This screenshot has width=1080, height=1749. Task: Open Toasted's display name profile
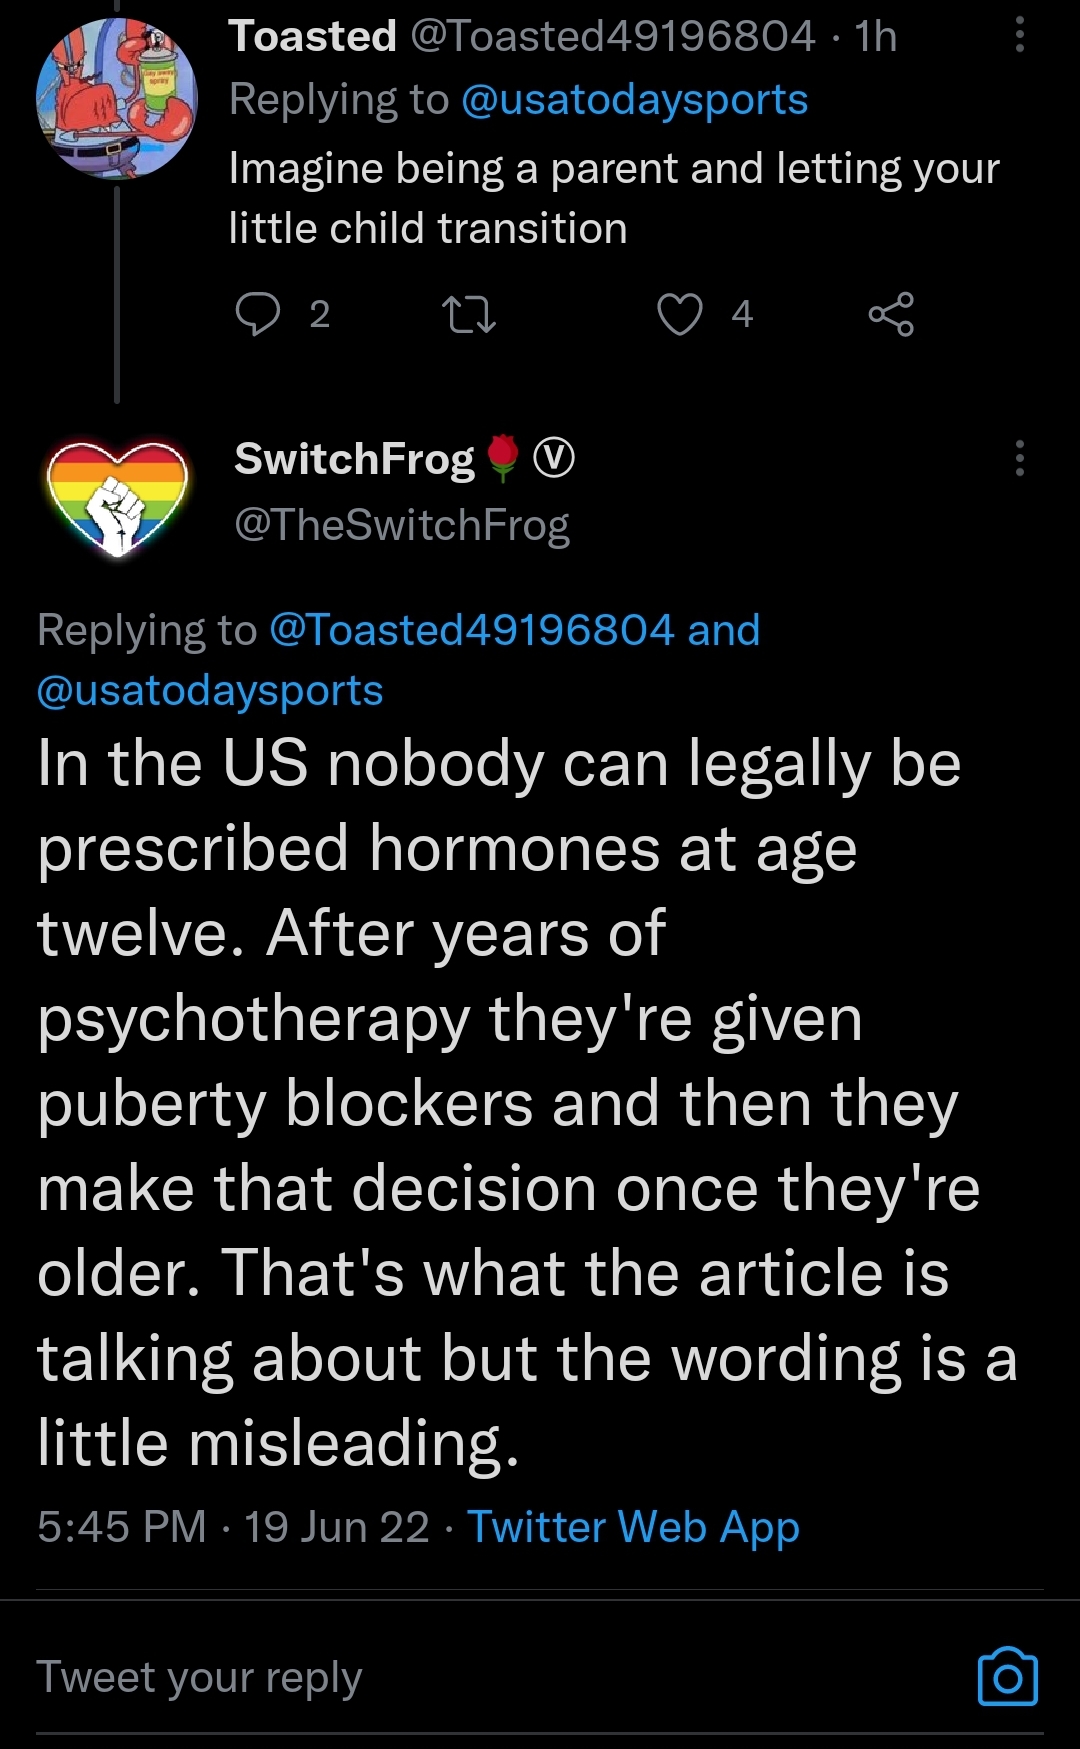tap(313, 36)
